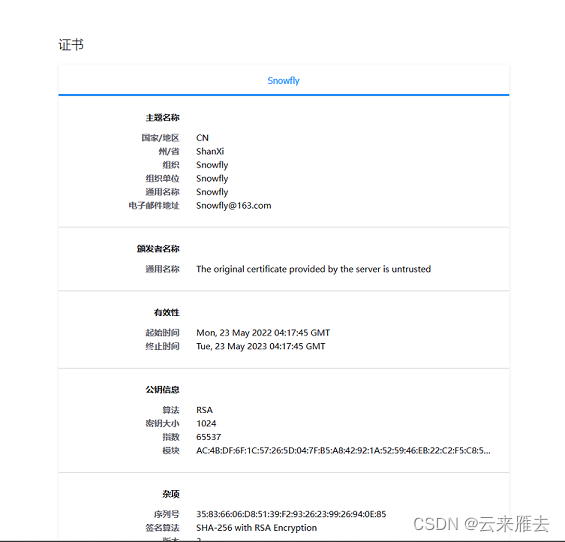Image resolution: width=565 pixels, height=542 pixels.
Task: Click the 算法 label
Action: [x=171, y=410]
